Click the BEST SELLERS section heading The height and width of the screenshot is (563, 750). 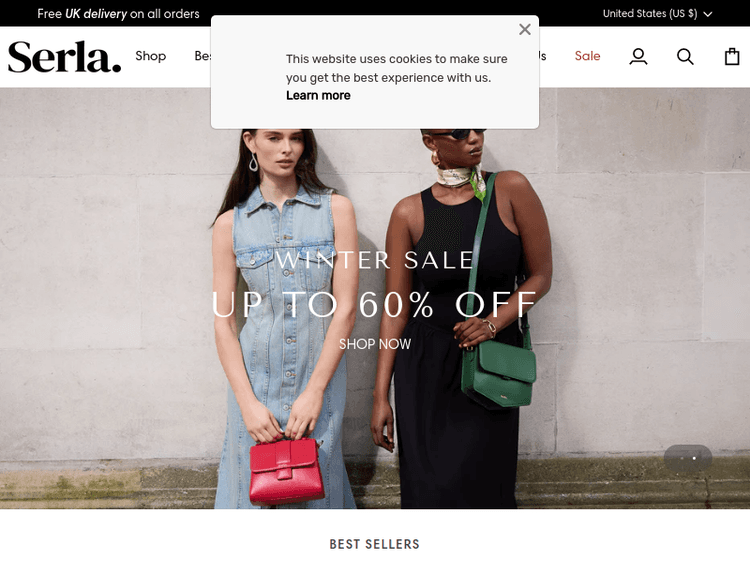[375, 544]
